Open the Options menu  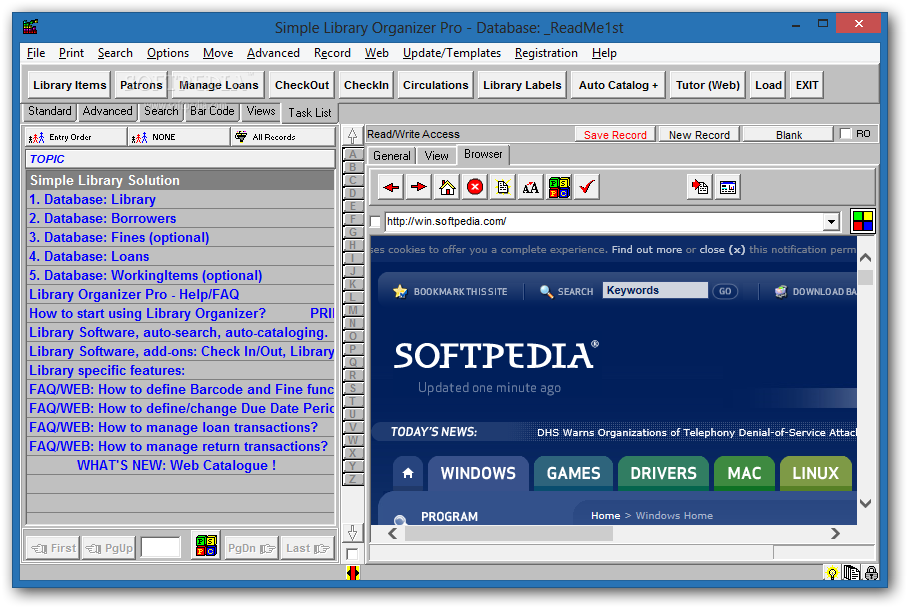[167, 53]
